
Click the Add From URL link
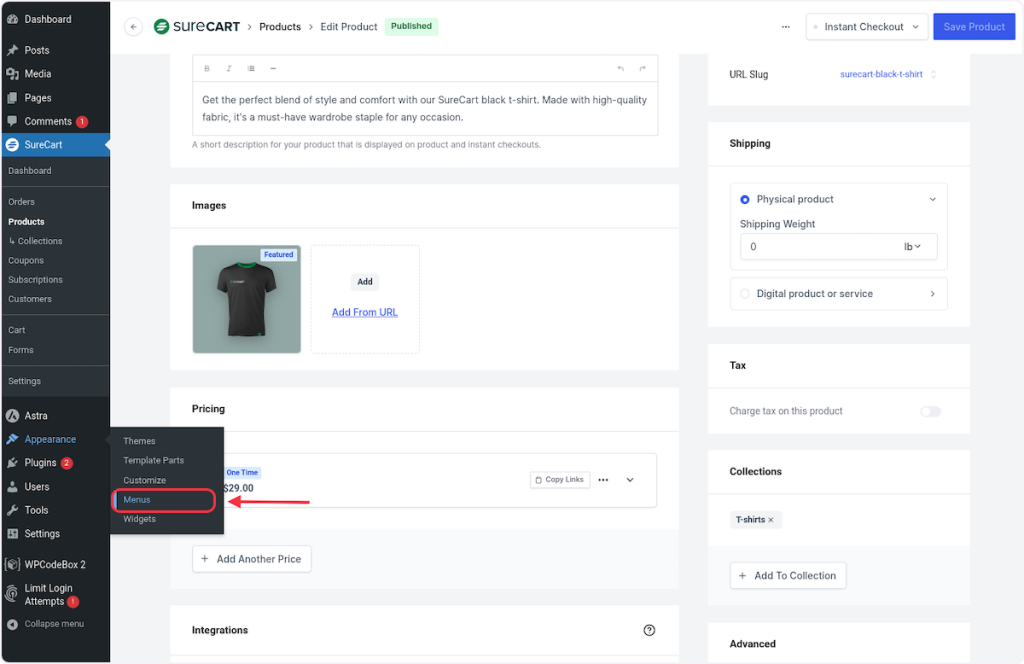point(365,312)
